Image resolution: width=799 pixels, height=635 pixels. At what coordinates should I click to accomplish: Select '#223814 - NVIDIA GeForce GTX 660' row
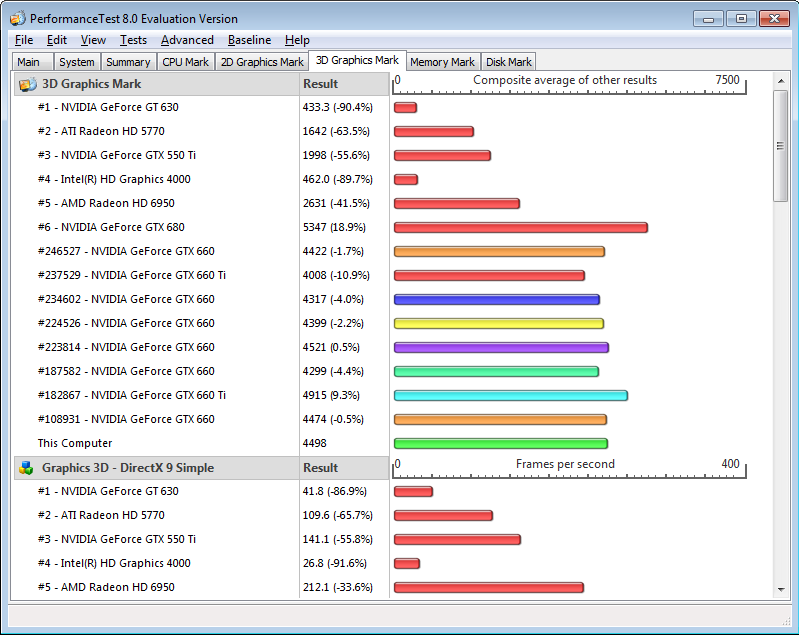tap(126, 347)
